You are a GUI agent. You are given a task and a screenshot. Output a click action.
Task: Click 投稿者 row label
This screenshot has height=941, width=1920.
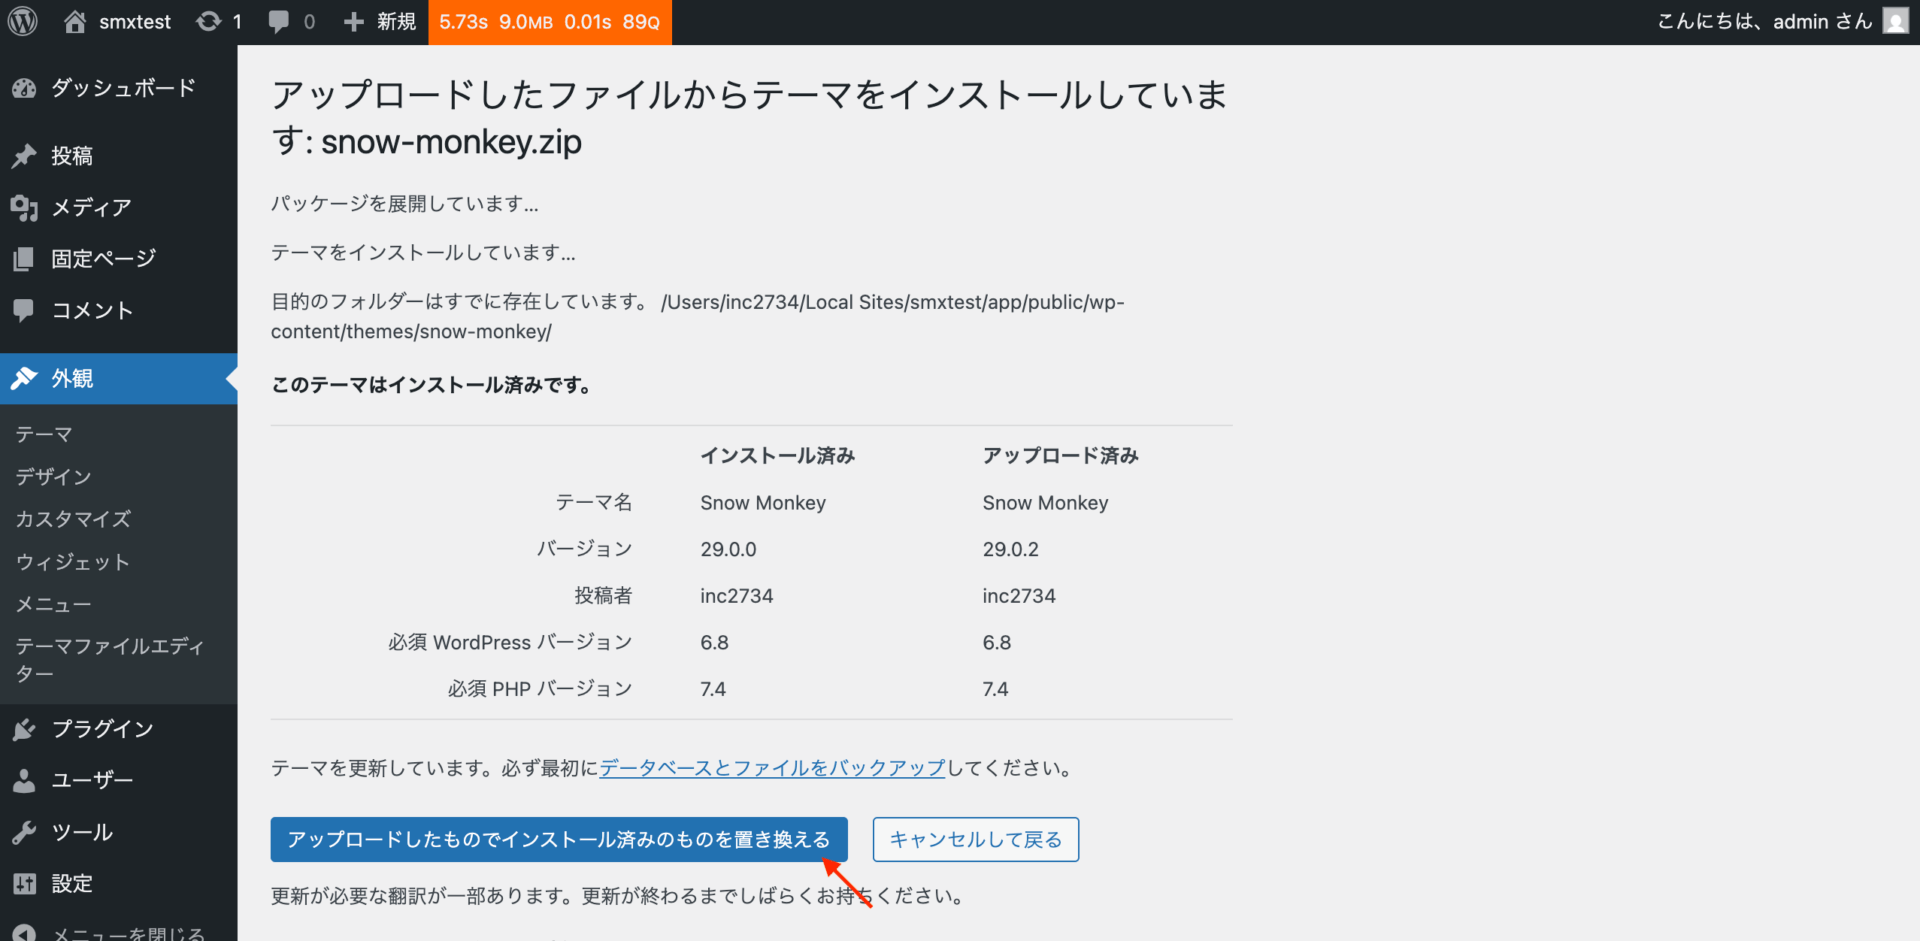pyautogui.click(x=603, y=596)
